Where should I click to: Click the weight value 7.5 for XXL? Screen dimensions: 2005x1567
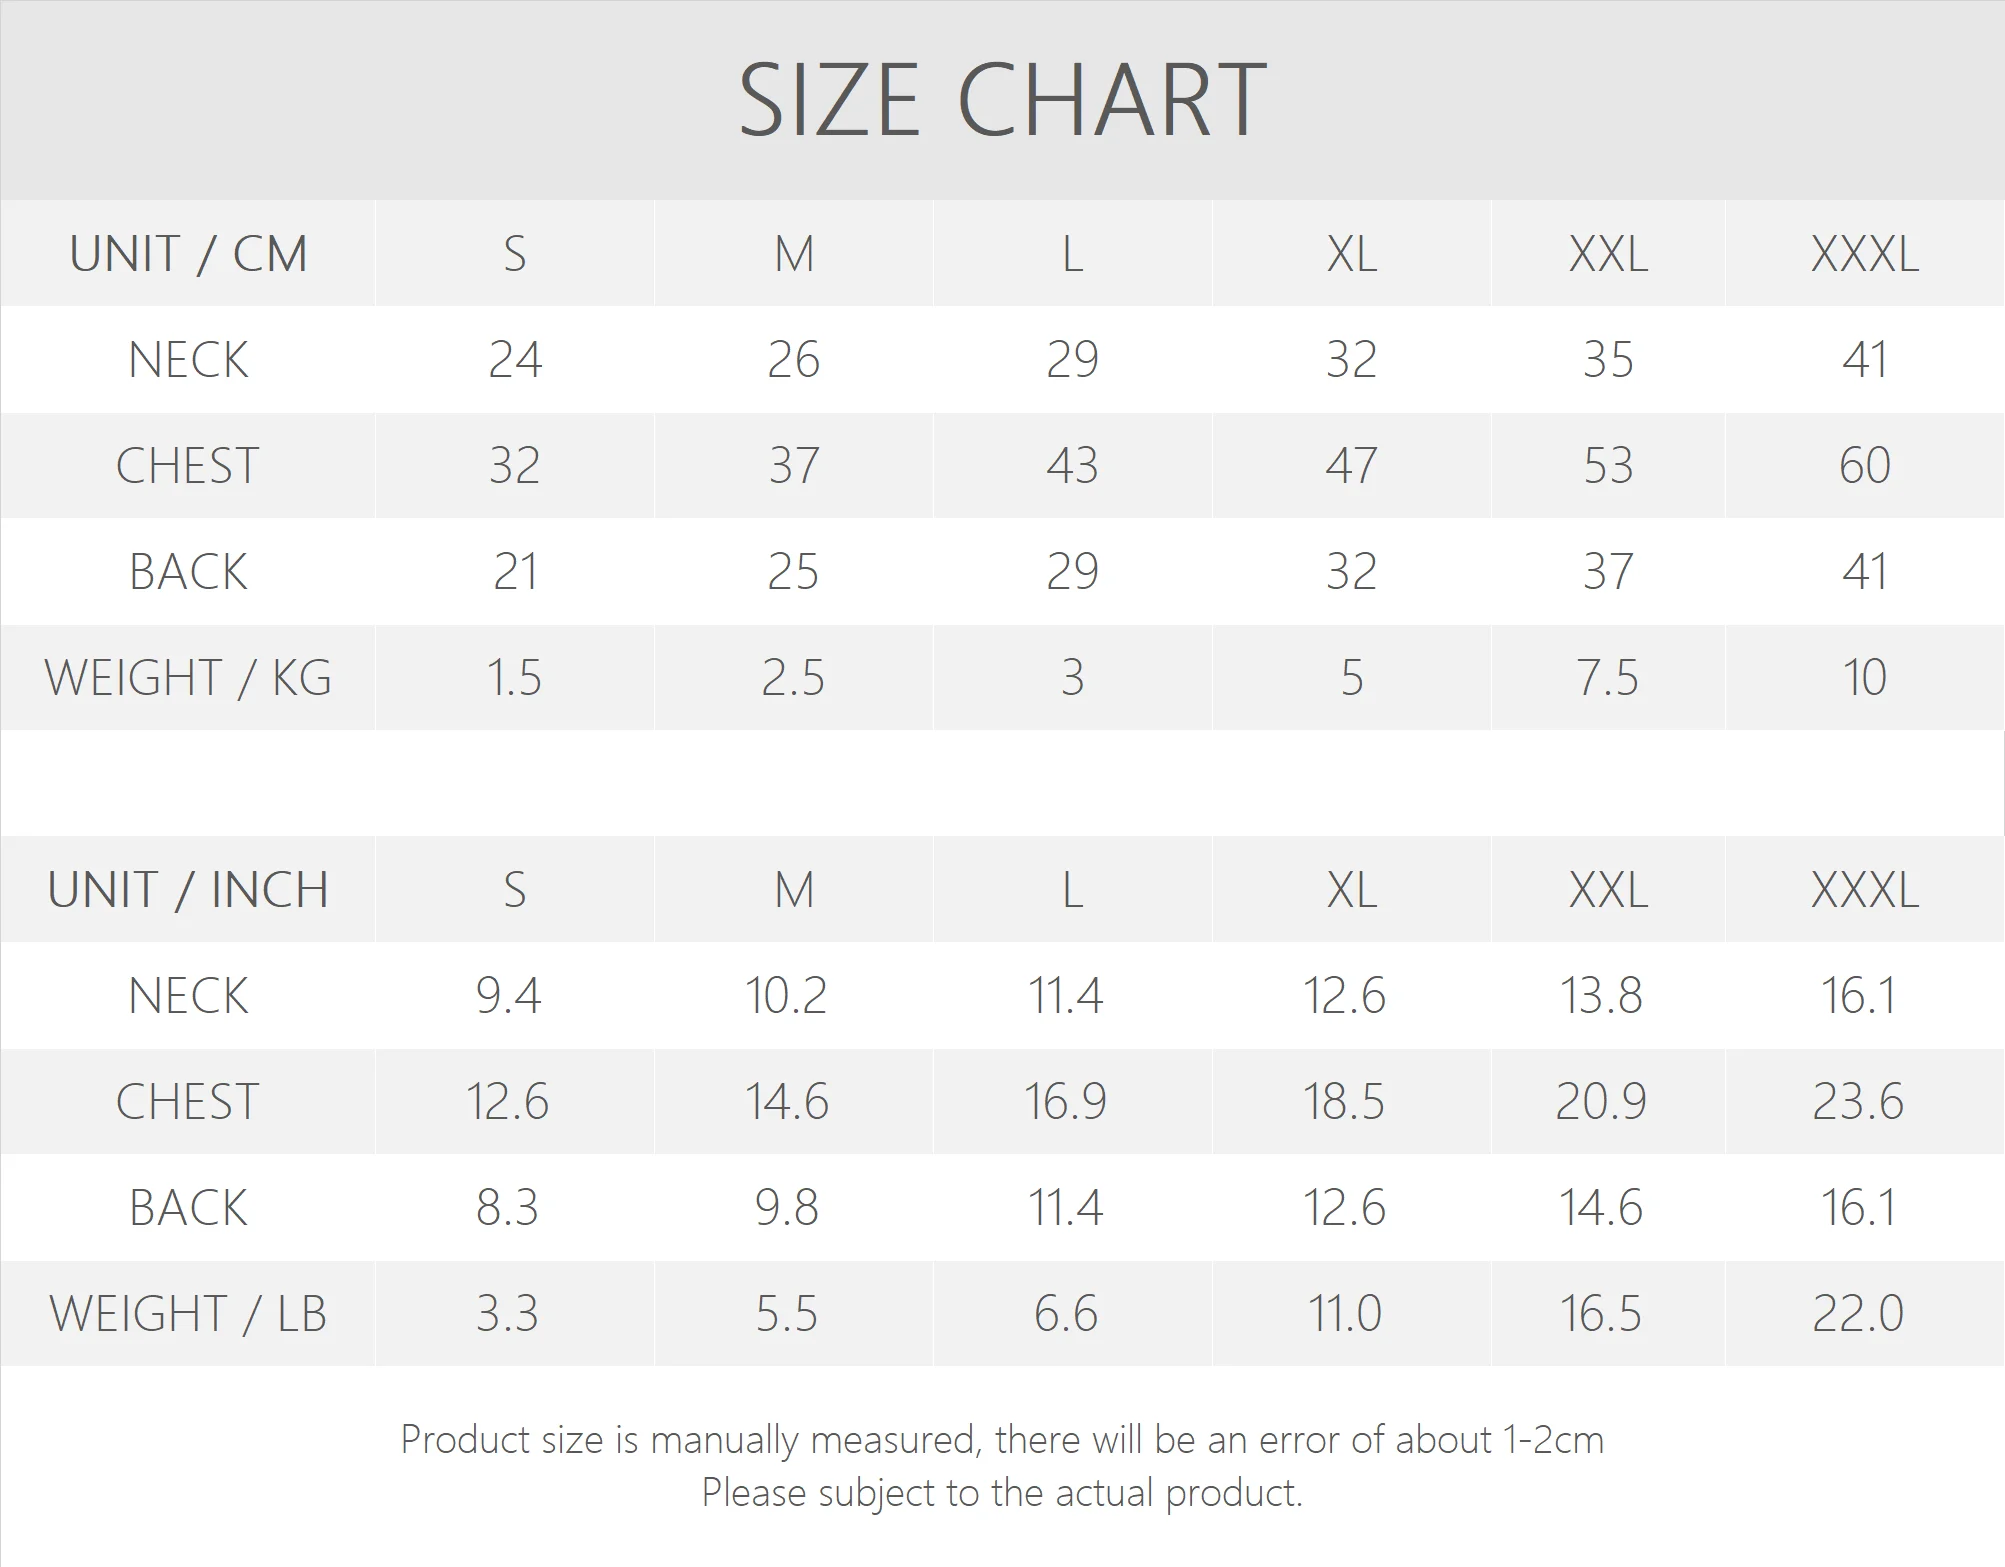(1607, 678)
